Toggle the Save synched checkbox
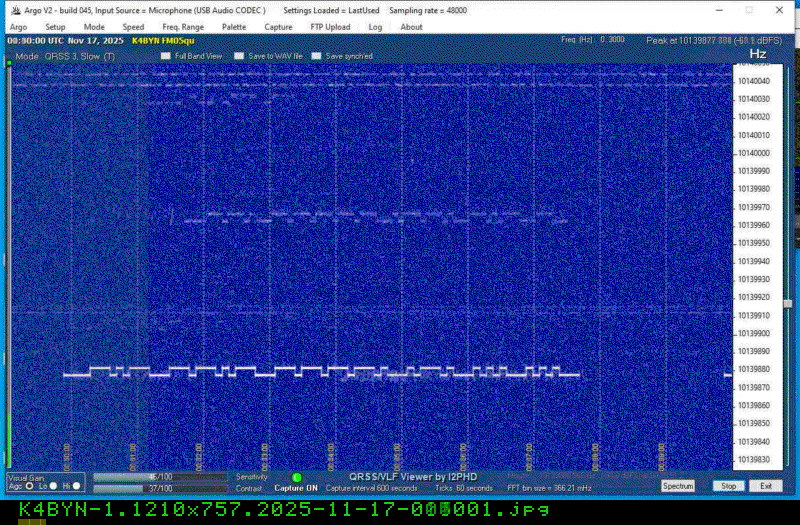Viewport: 800px width, 525px height. point(316,57)
